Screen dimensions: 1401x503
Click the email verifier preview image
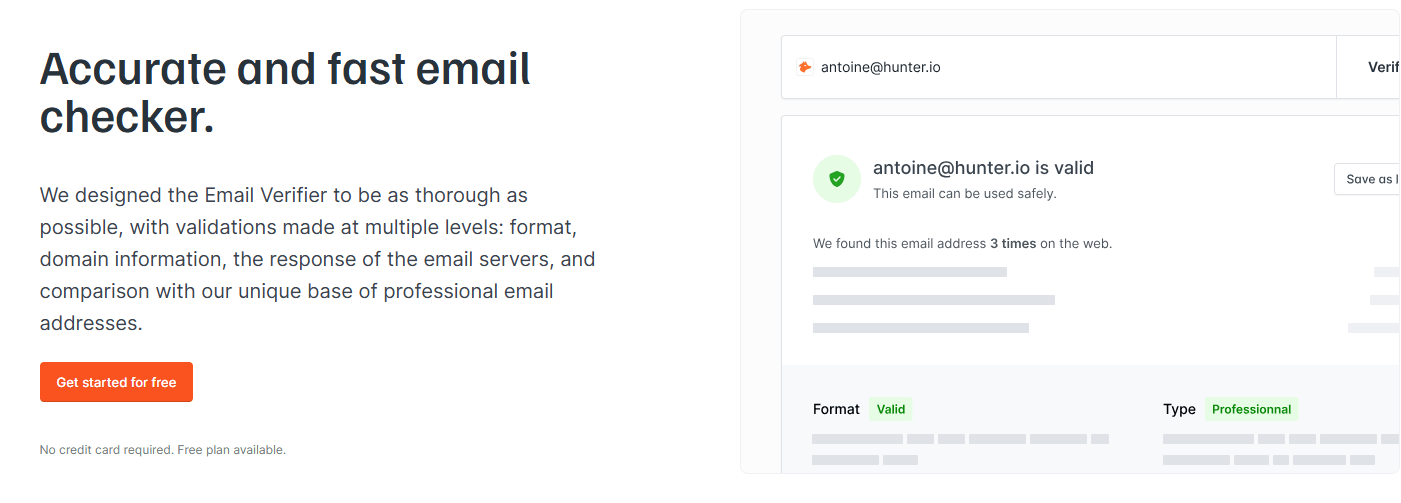click(1070, 242)
